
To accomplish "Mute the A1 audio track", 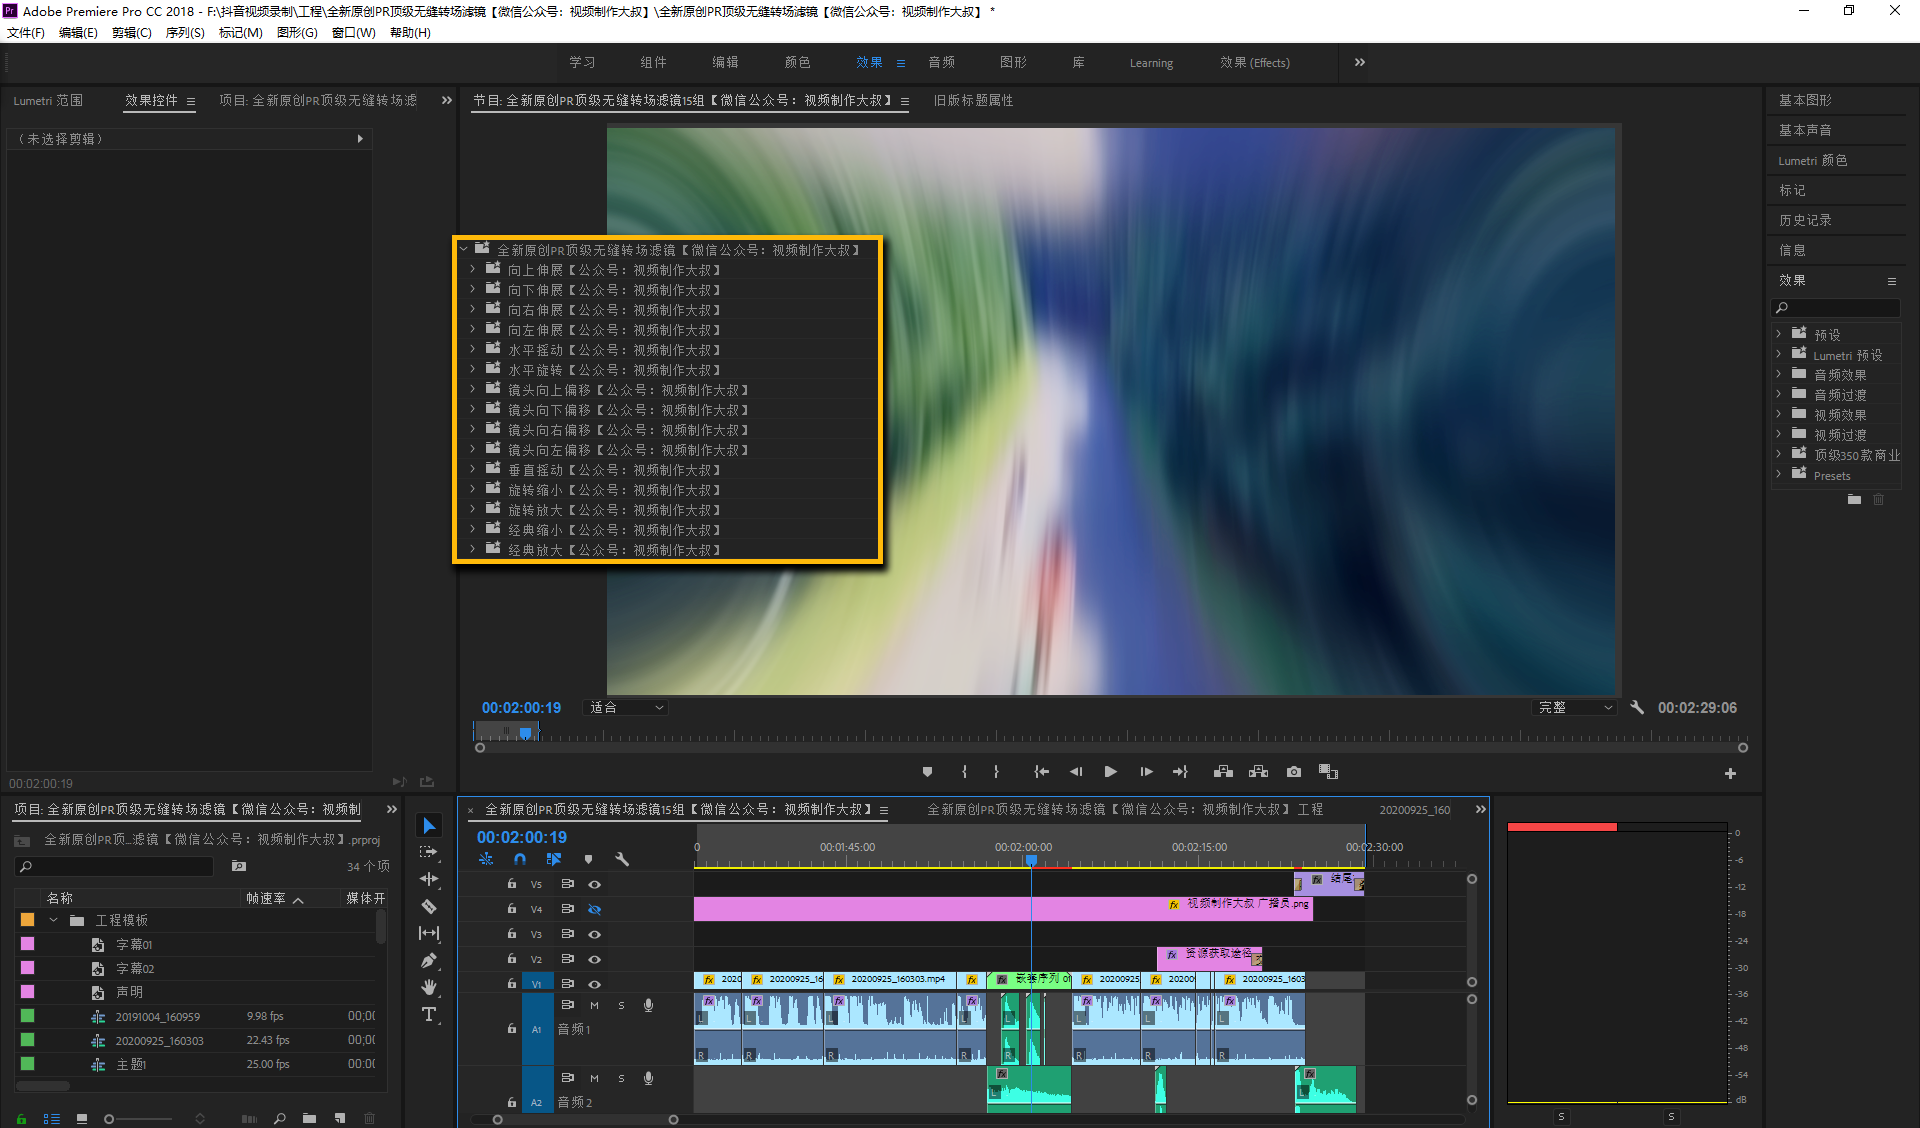I will pos(594,1005).
